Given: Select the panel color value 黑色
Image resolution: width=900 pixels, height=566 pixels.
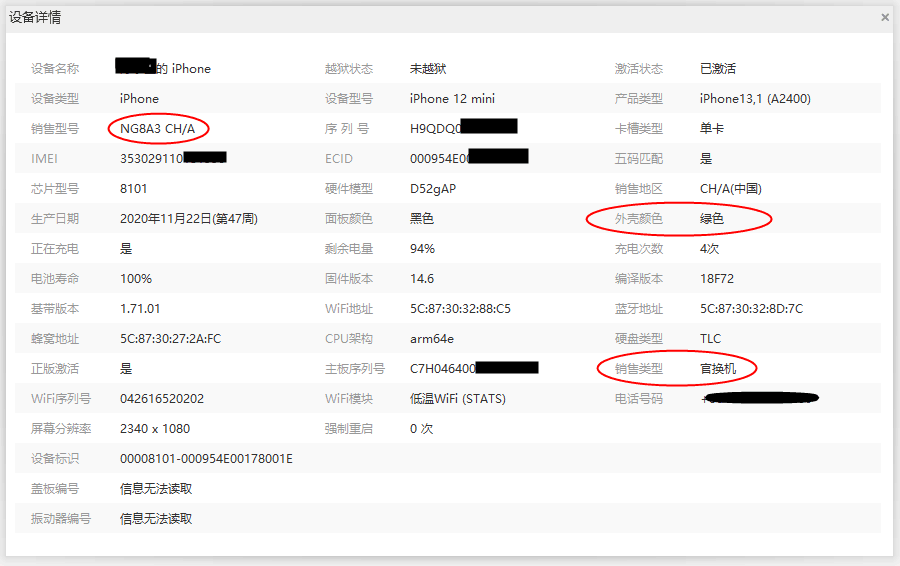Looking at the screenshot, I should (422, 219).
